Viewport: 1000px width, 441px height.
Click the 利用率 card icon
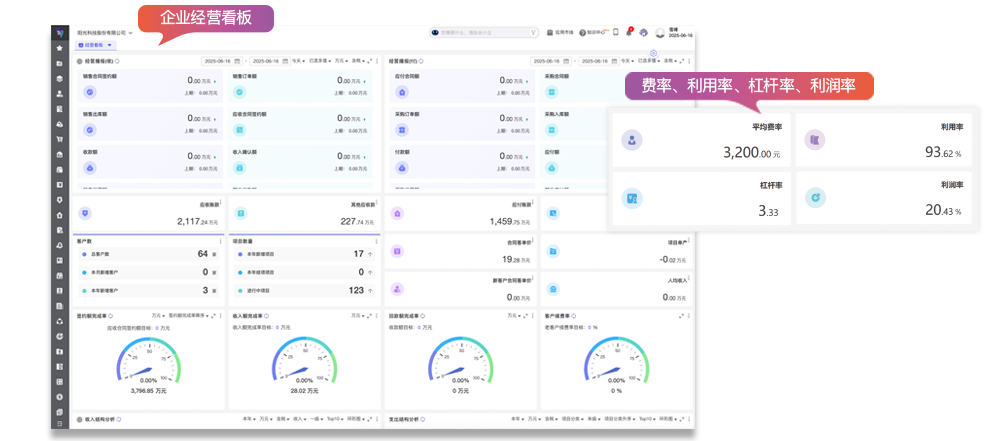(815, 140)
